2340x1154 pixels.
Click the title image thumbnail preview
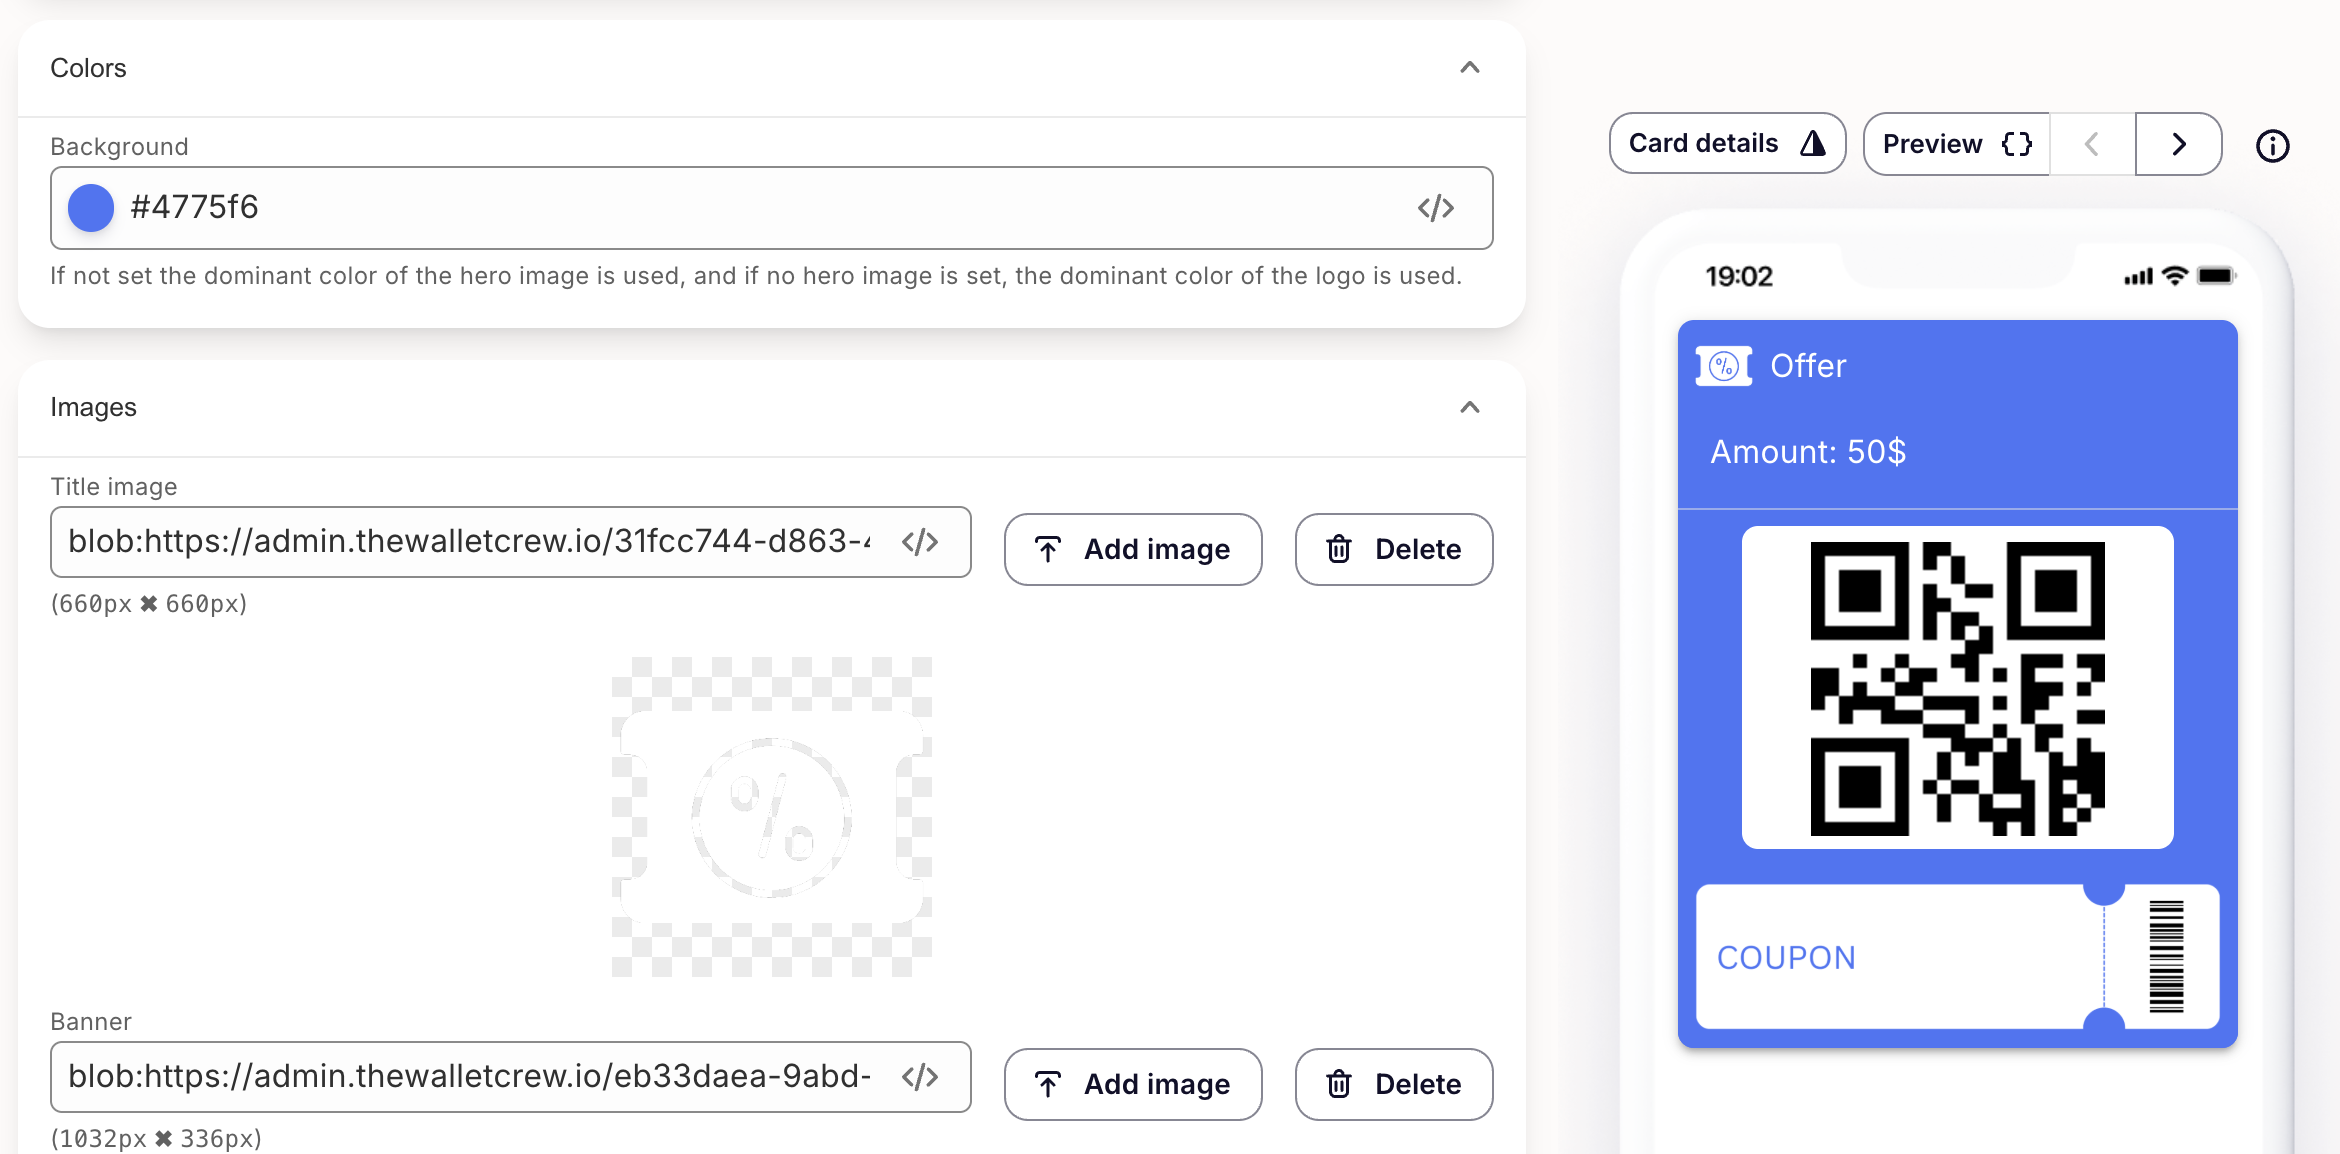click(x=771, y=817)
